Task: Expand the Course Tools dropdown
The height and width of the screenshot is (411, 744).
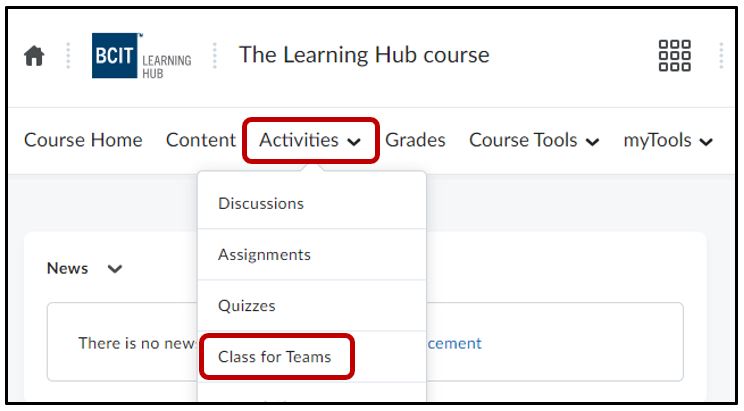Action: coord(534,140)
